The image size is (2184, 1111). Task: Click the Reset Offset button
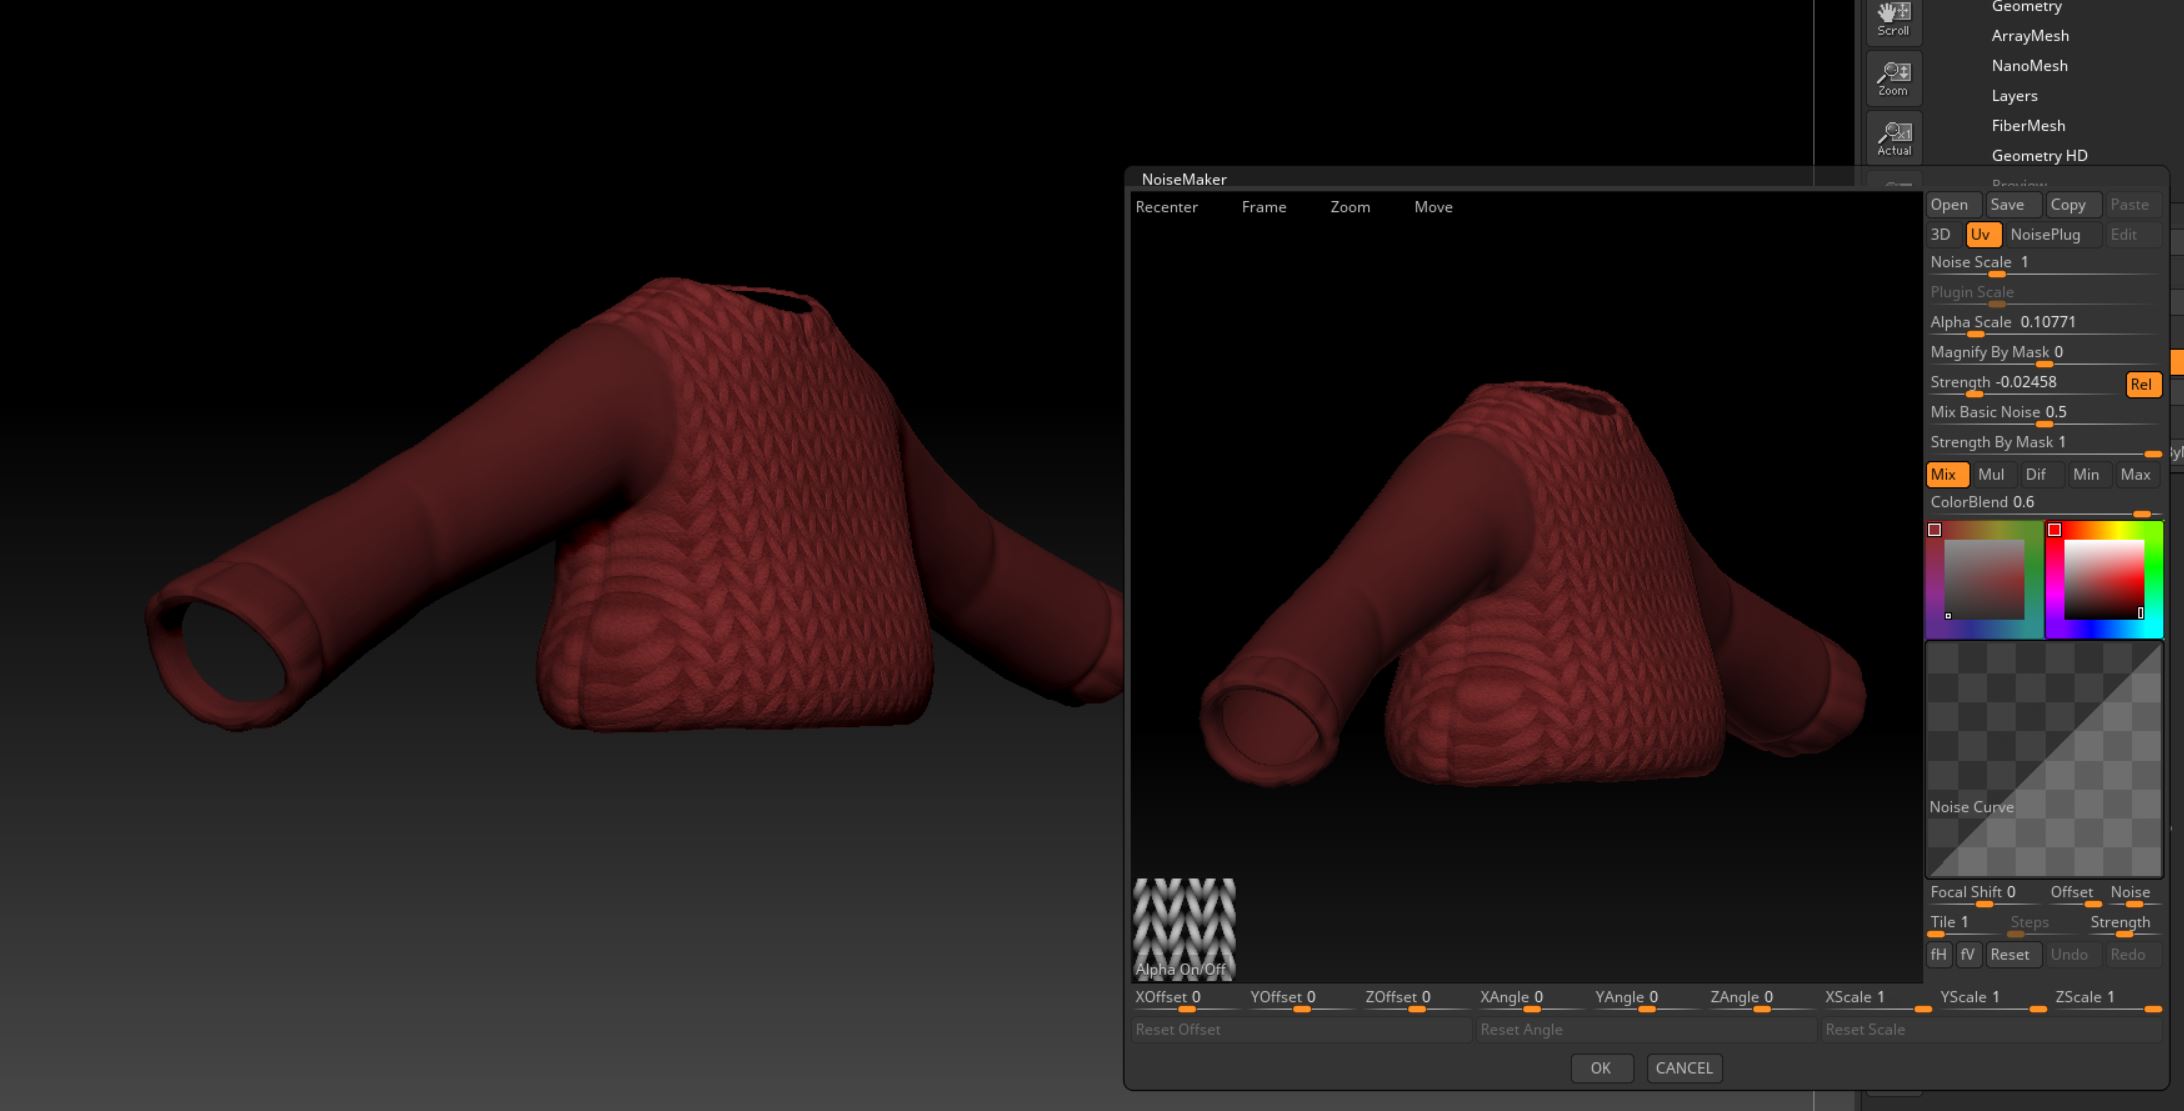[1178, 1029]
